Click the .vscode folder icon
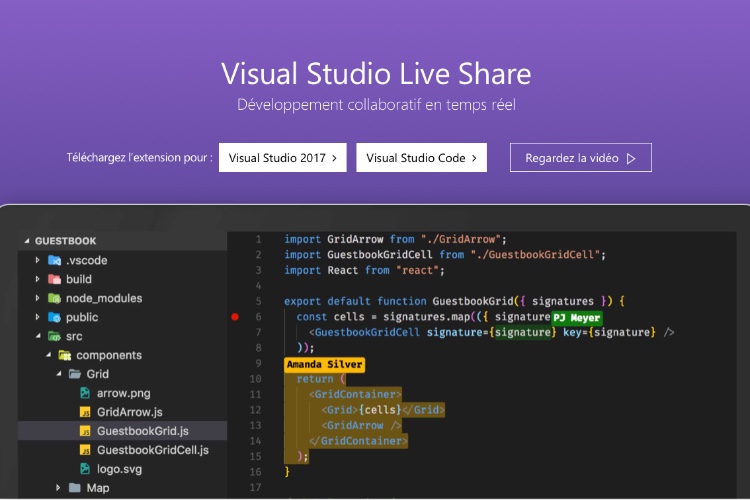This screenshot has height=500, width=750. 55,260
